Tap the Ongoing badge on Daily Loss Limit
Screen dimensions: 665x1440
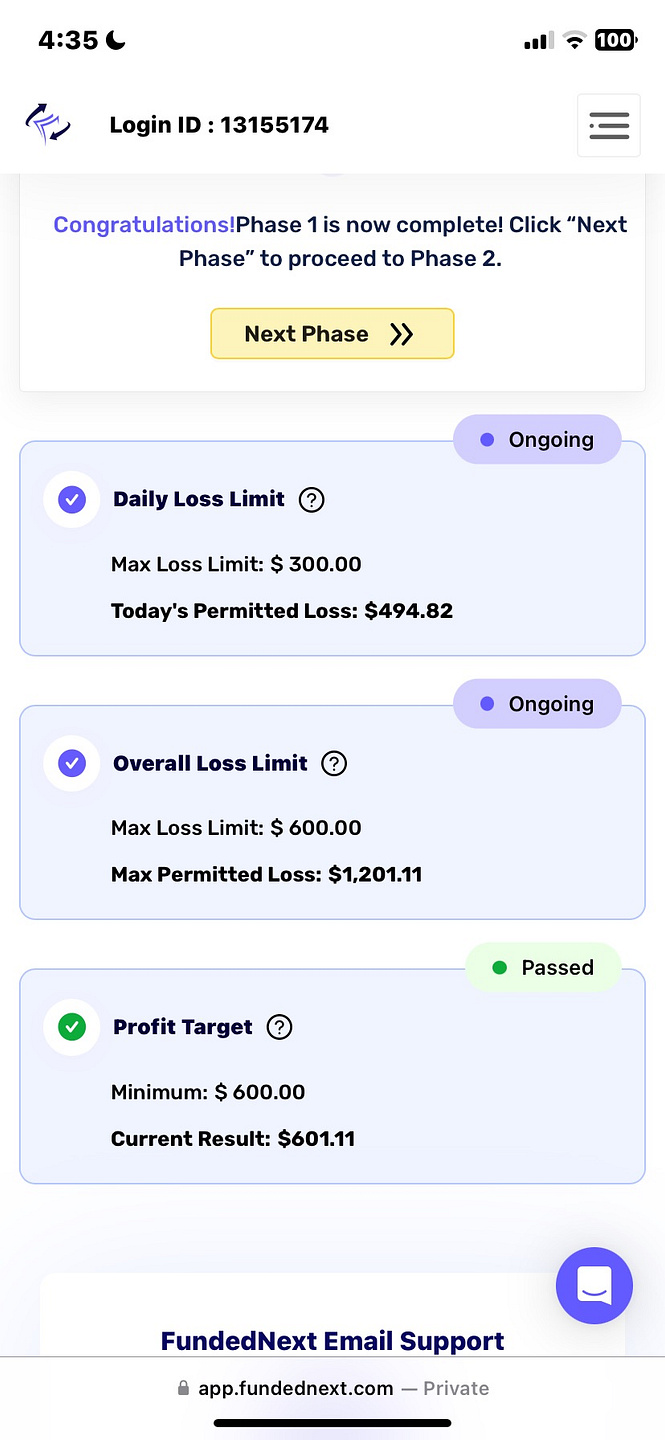click(537, 440)
